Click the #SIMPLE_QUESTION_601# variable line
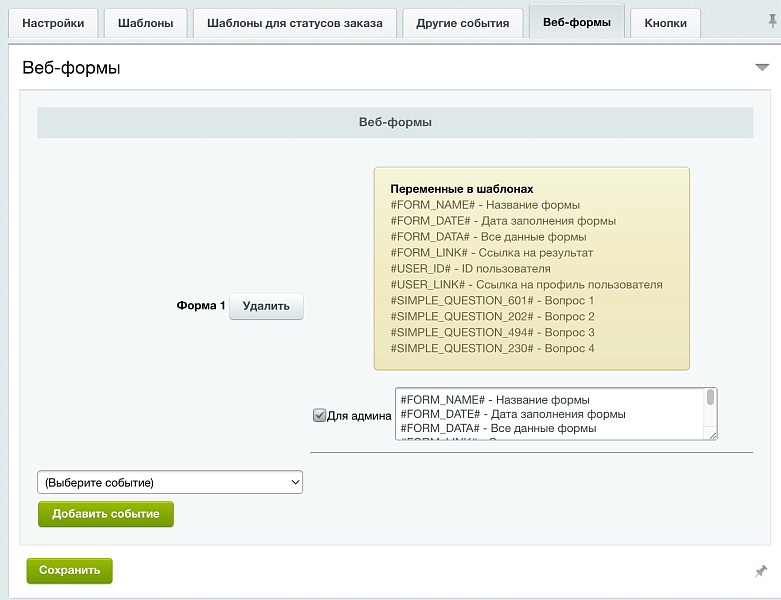The width and height of the screenshot is (781, 600). pos(492,301)
